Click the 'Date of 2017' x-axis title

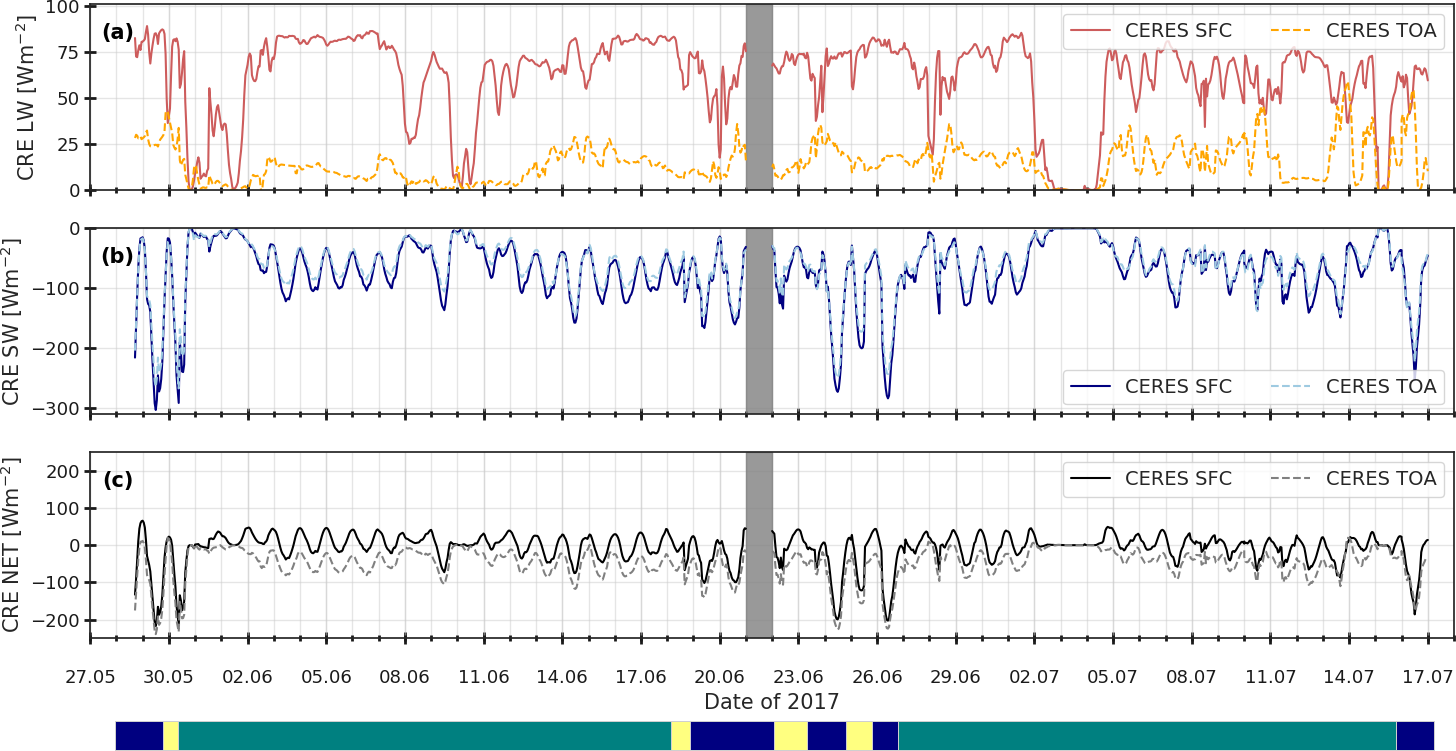click(771, 702)
